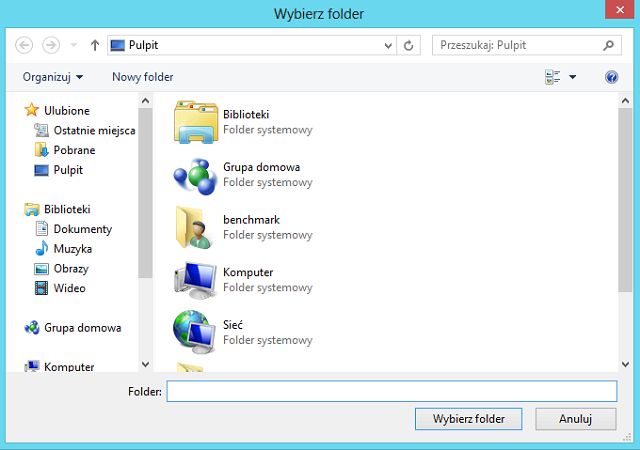The height and width of the screenshot is (450, 640).
Task: Select the Sieć globe icon
Action: pos(194,332)
